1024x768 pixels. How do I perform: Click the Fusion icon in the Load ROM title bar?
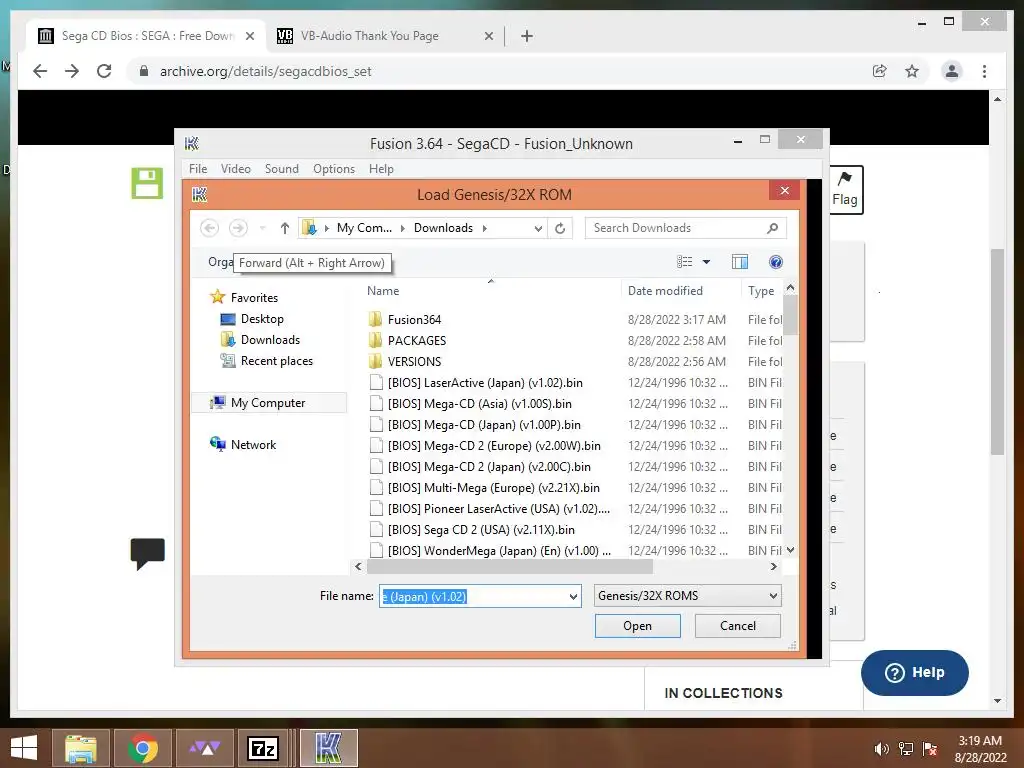click(x=199, y=194)
